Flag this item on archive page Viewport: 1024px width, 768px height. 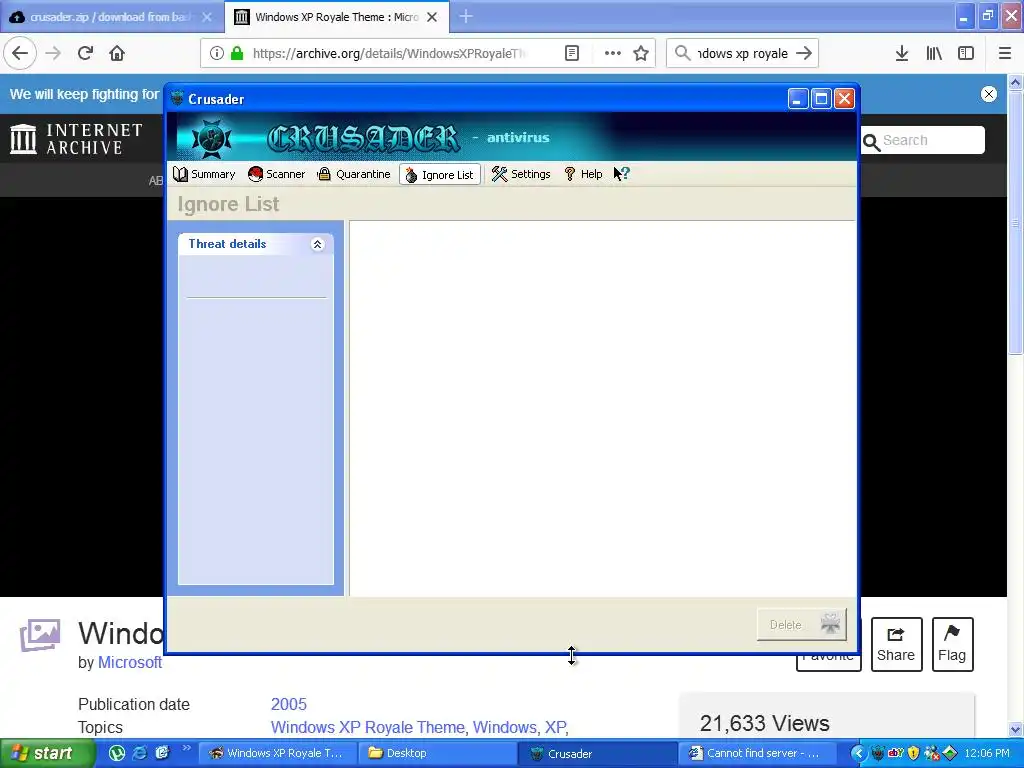[x=952, y=644]
